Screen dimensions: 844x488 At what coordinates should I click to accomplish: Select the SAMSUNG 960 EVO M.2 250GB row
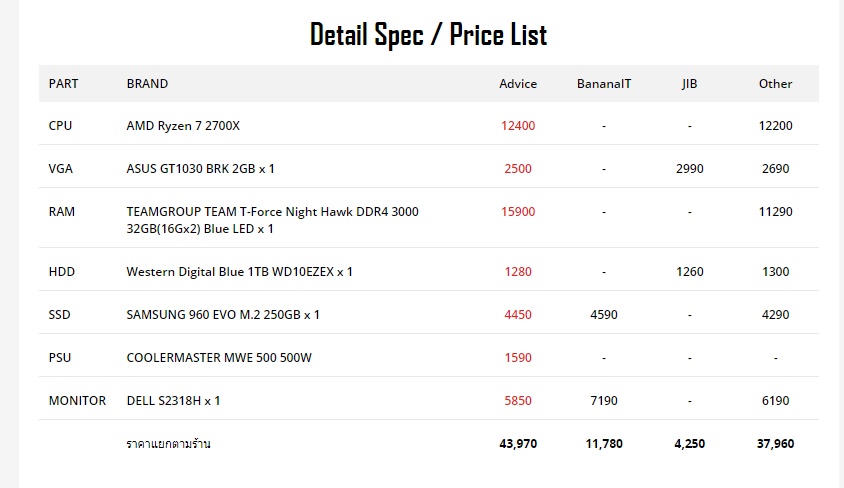tap(223, 315)
